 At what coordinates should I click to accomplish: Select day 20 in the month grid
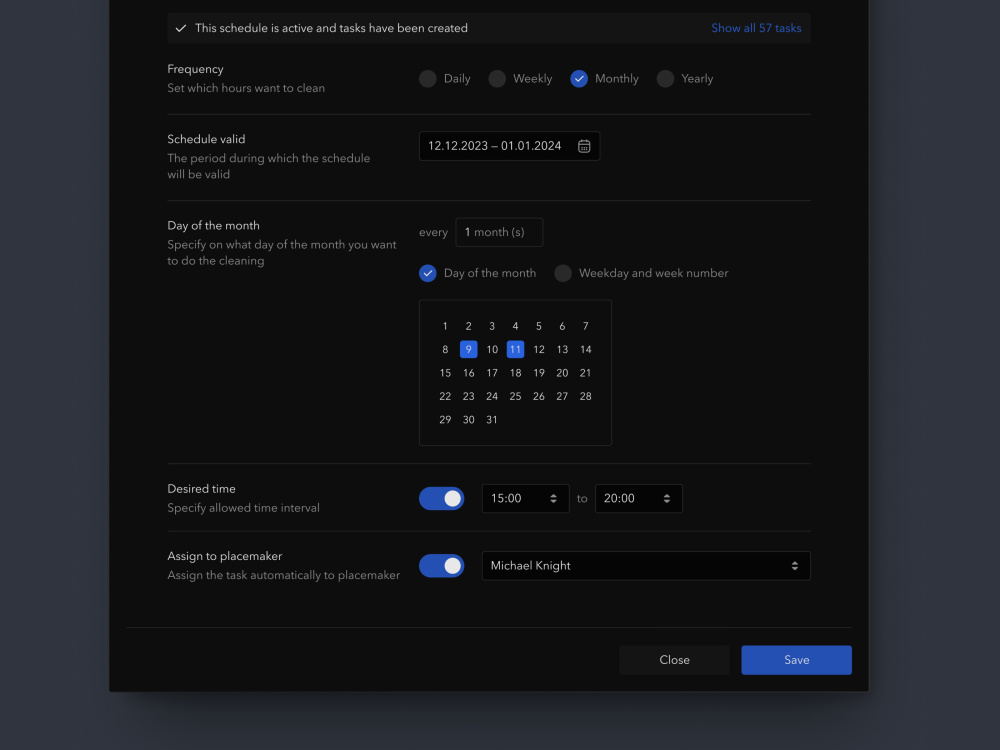pyautogui.click(x=562, y=373)
